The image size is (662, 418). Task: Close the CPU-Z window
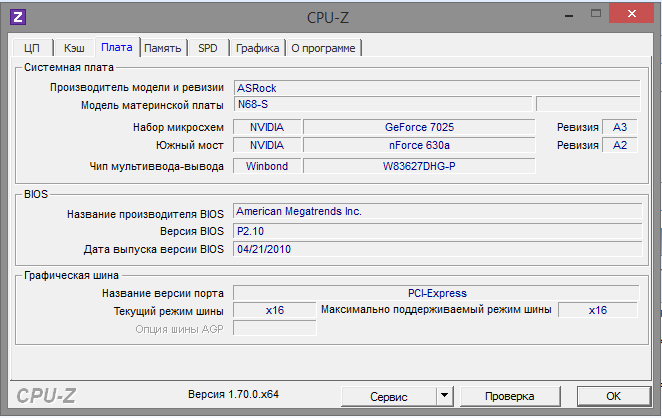[x=628, y=15]
